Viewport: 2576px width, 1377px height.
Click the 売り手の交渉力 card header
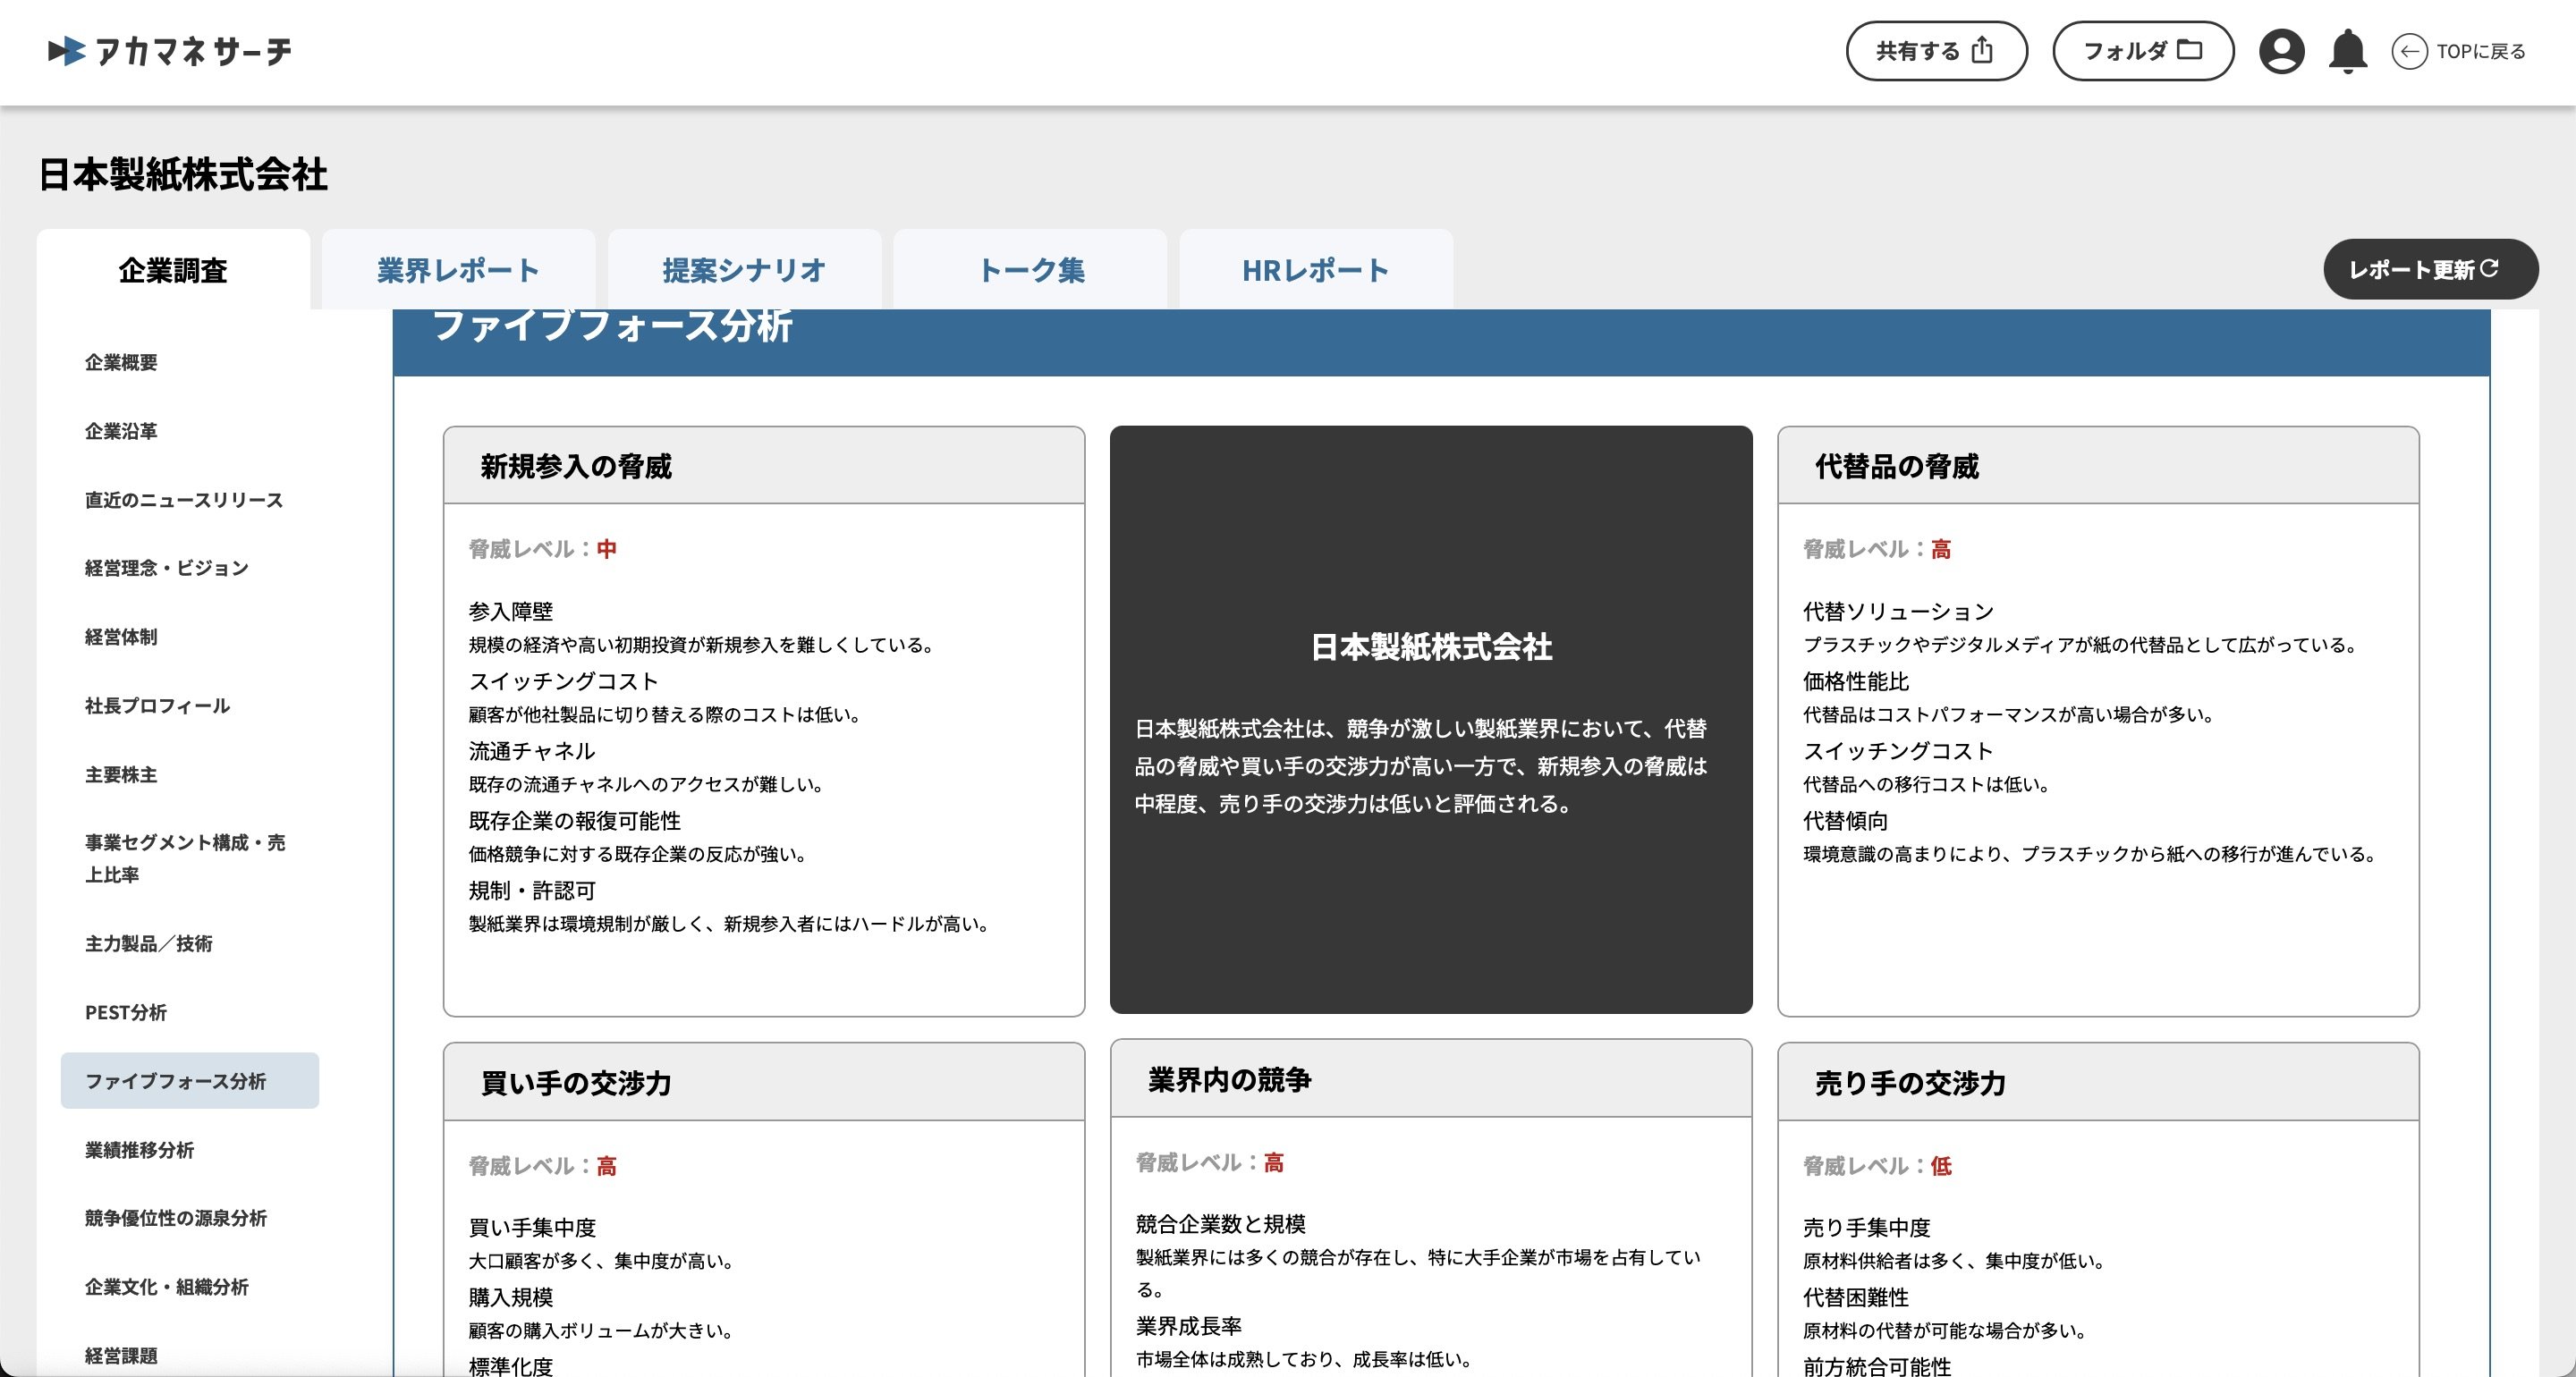[2098, 1082]
